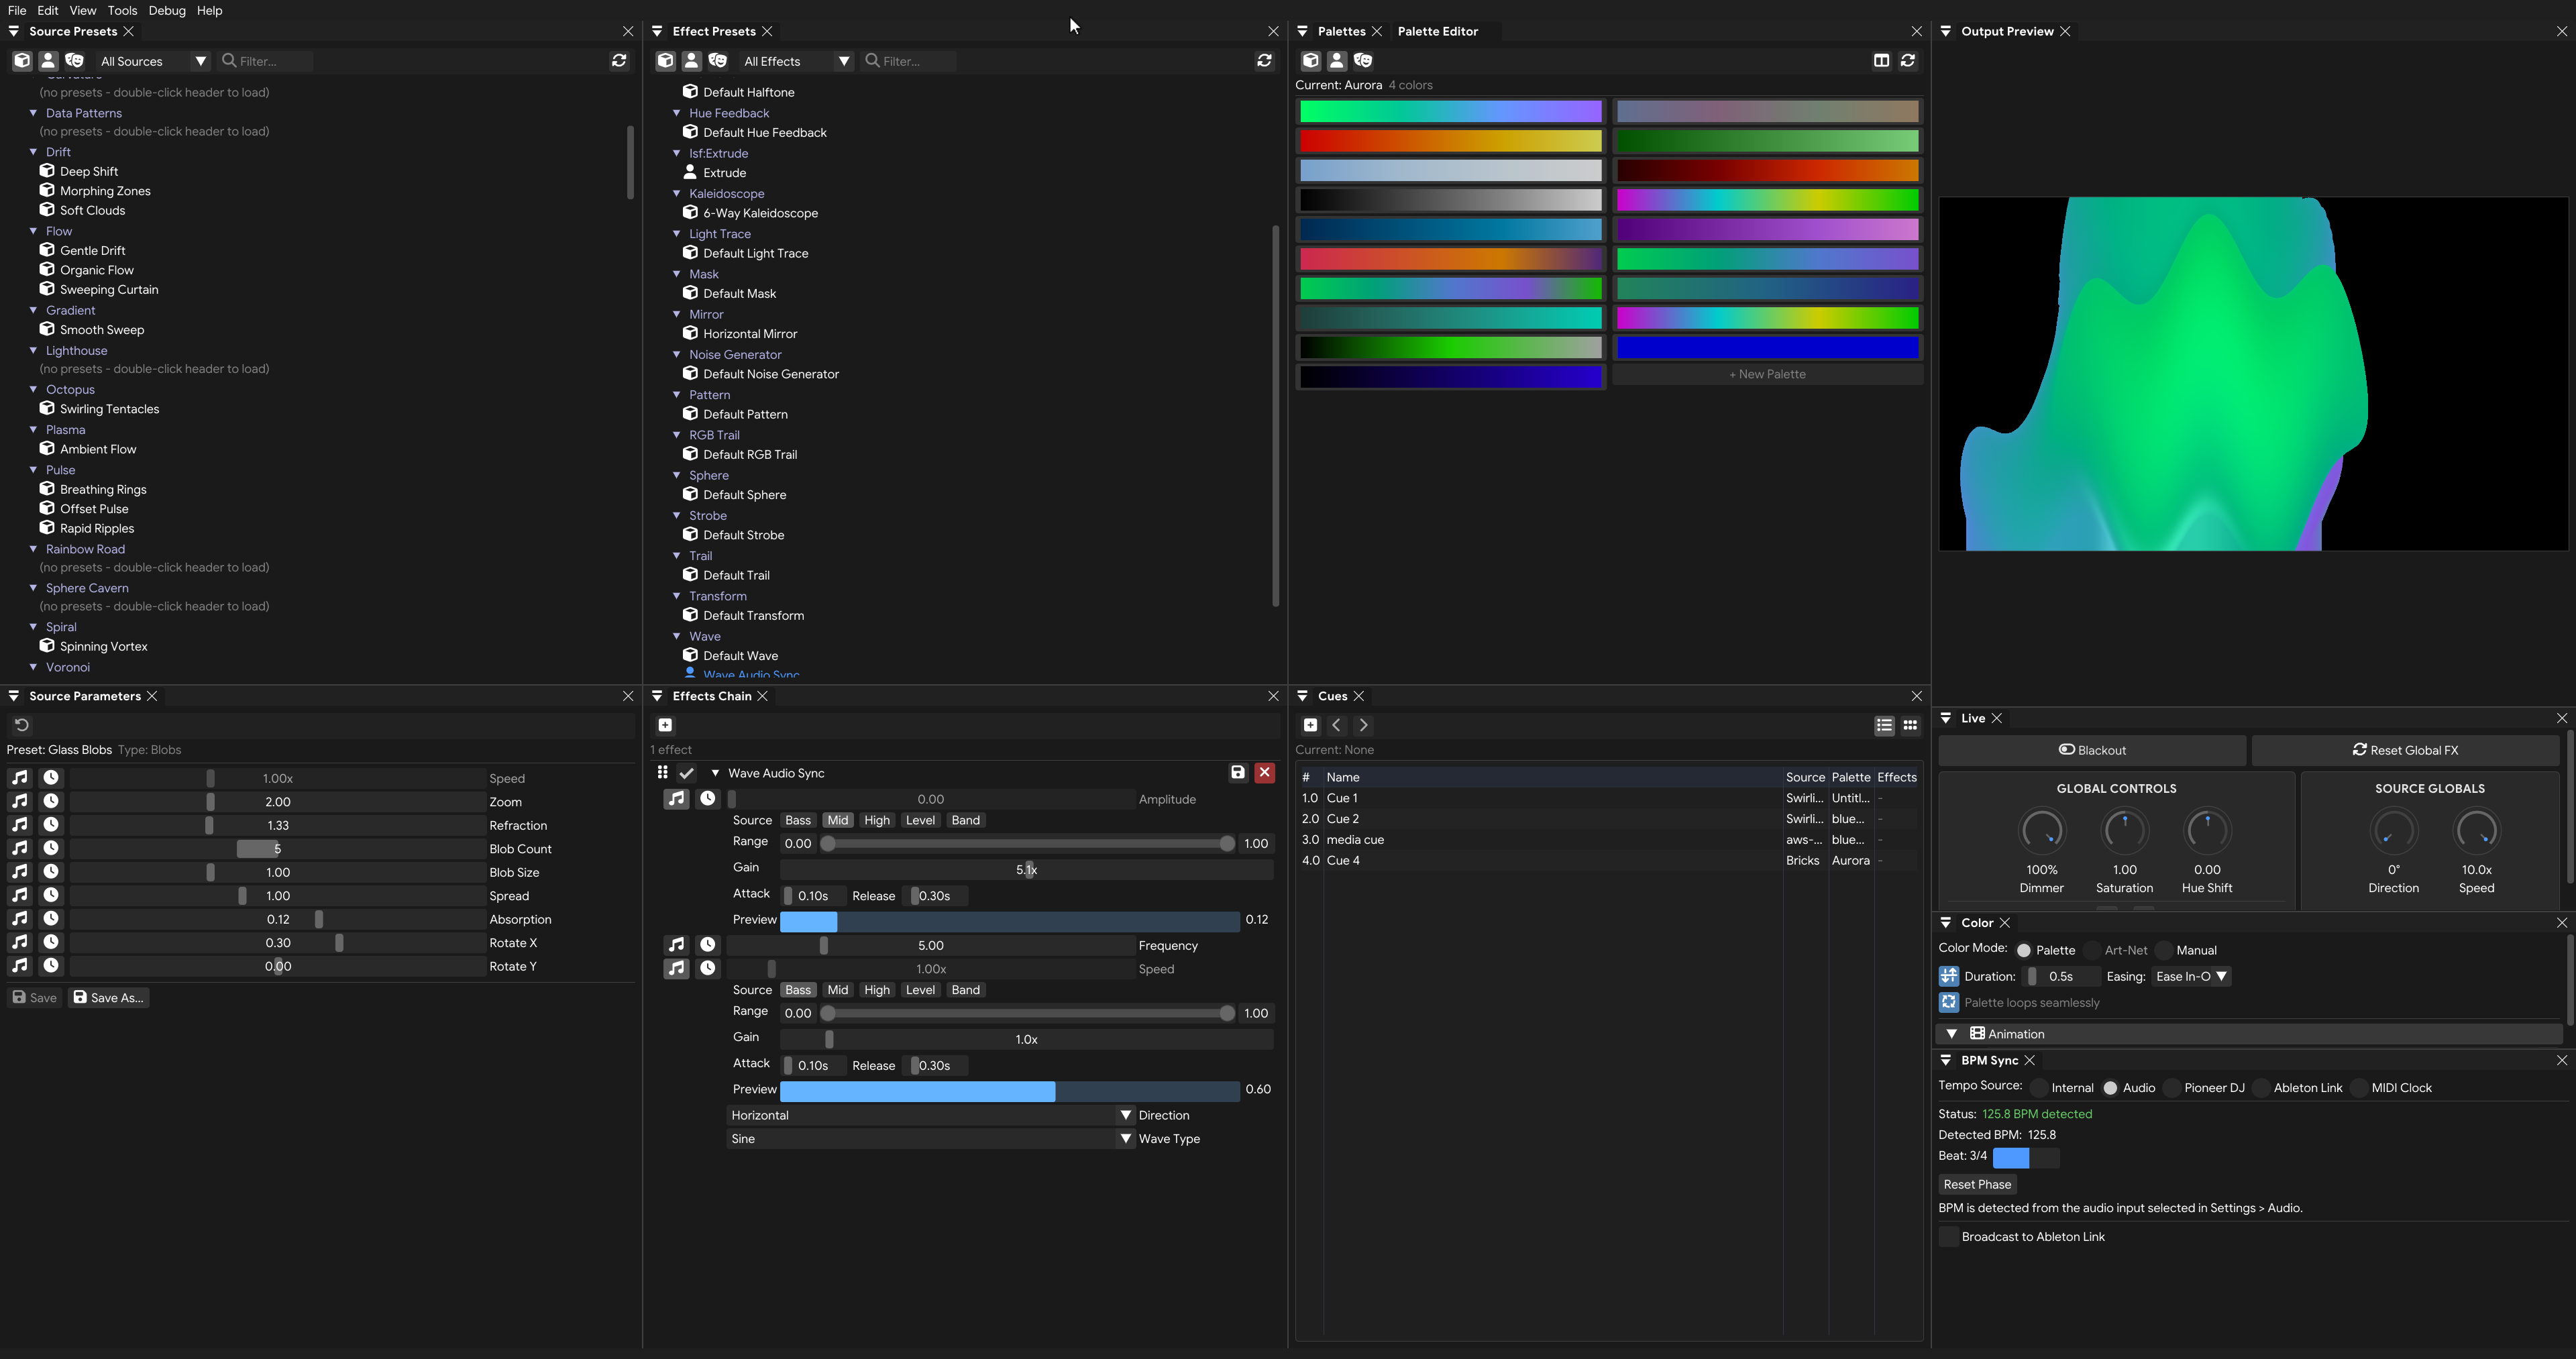
Task: Click the clock icon for effect Speed
Action: click(708, 968)
